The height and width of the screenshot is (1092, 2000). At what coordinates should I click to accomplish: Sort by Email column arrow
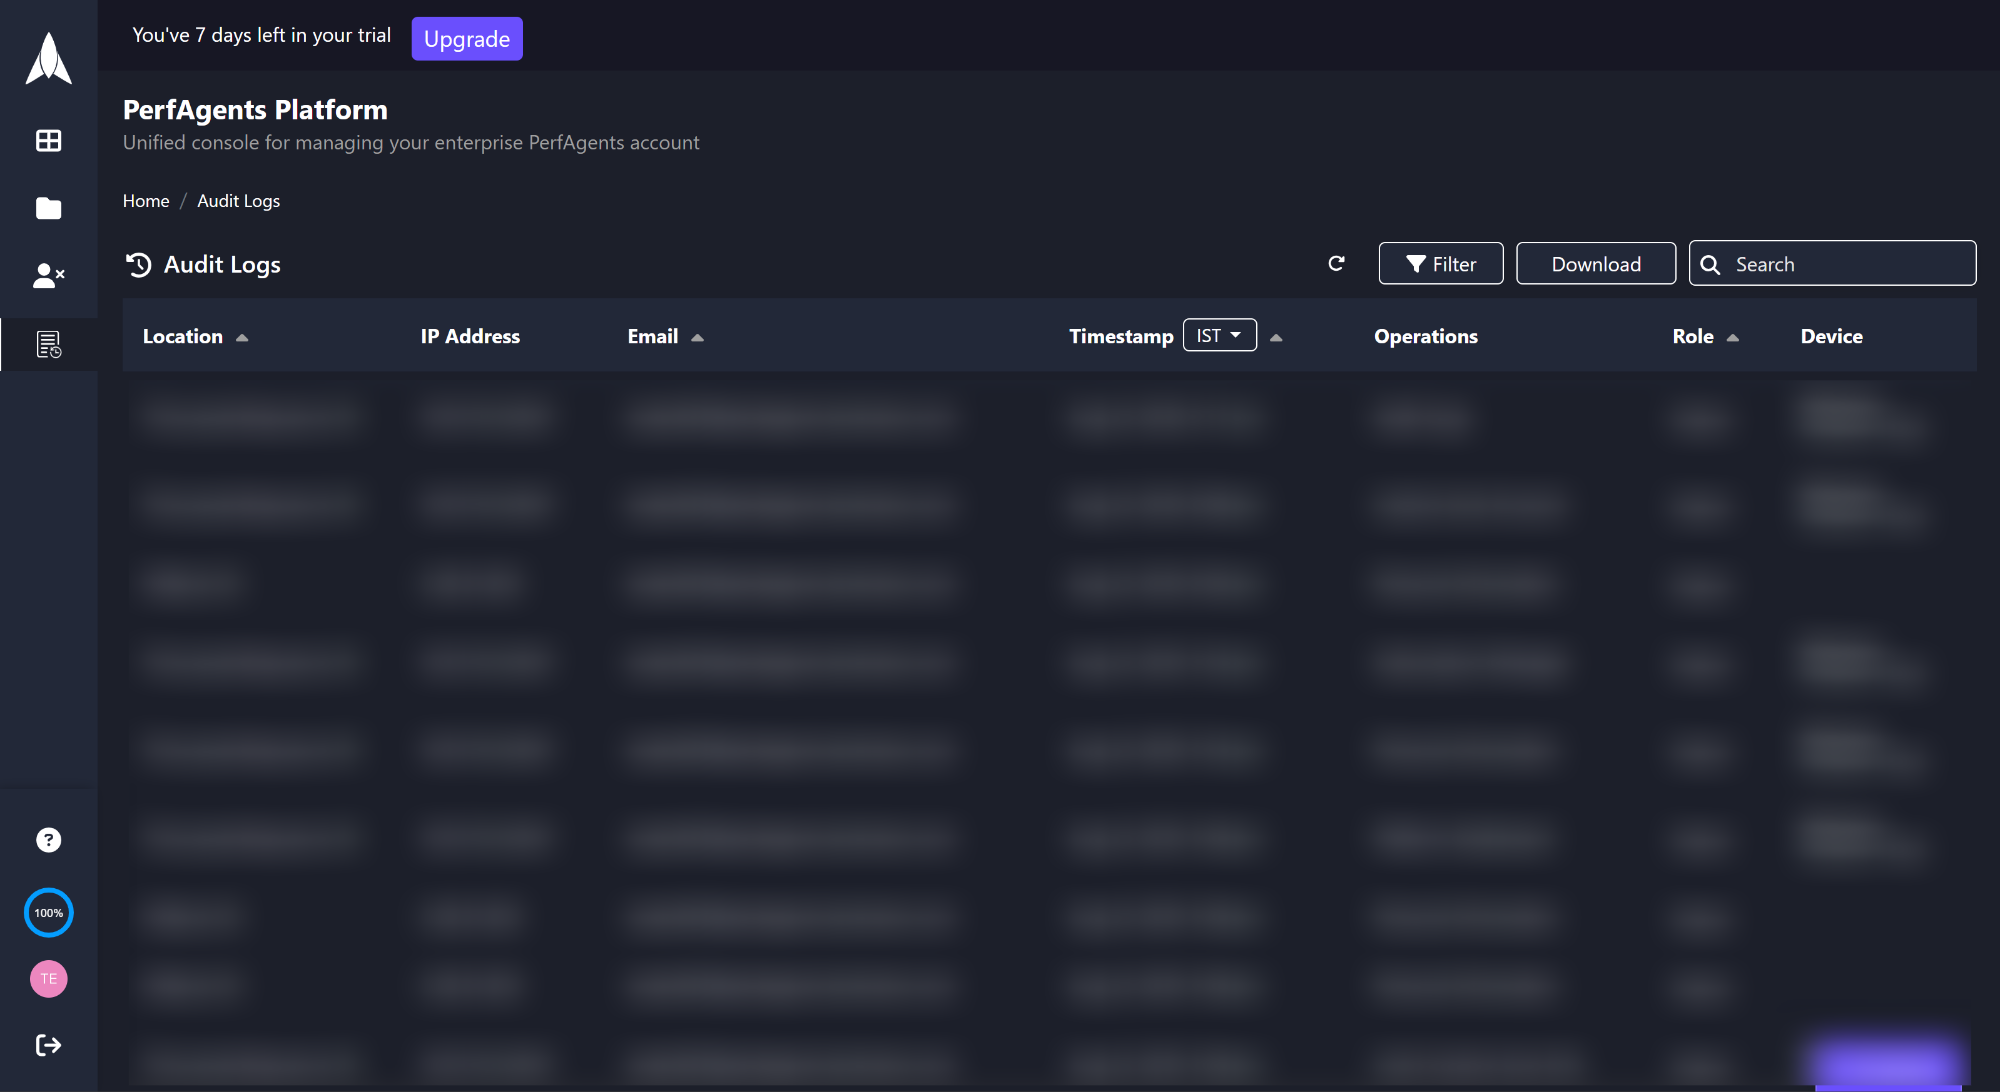[x=697, y=338]
